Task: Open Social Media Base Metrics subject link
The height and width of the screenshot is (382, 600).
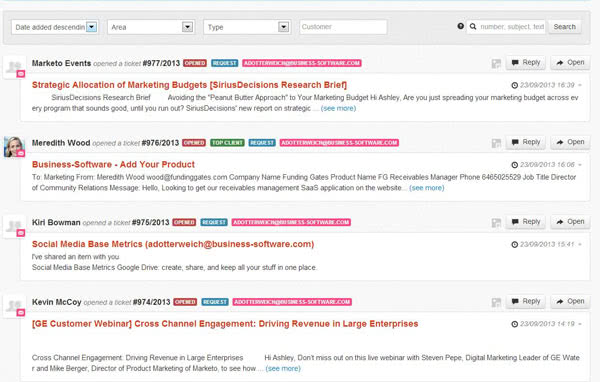Action: (x=173, y=244)
